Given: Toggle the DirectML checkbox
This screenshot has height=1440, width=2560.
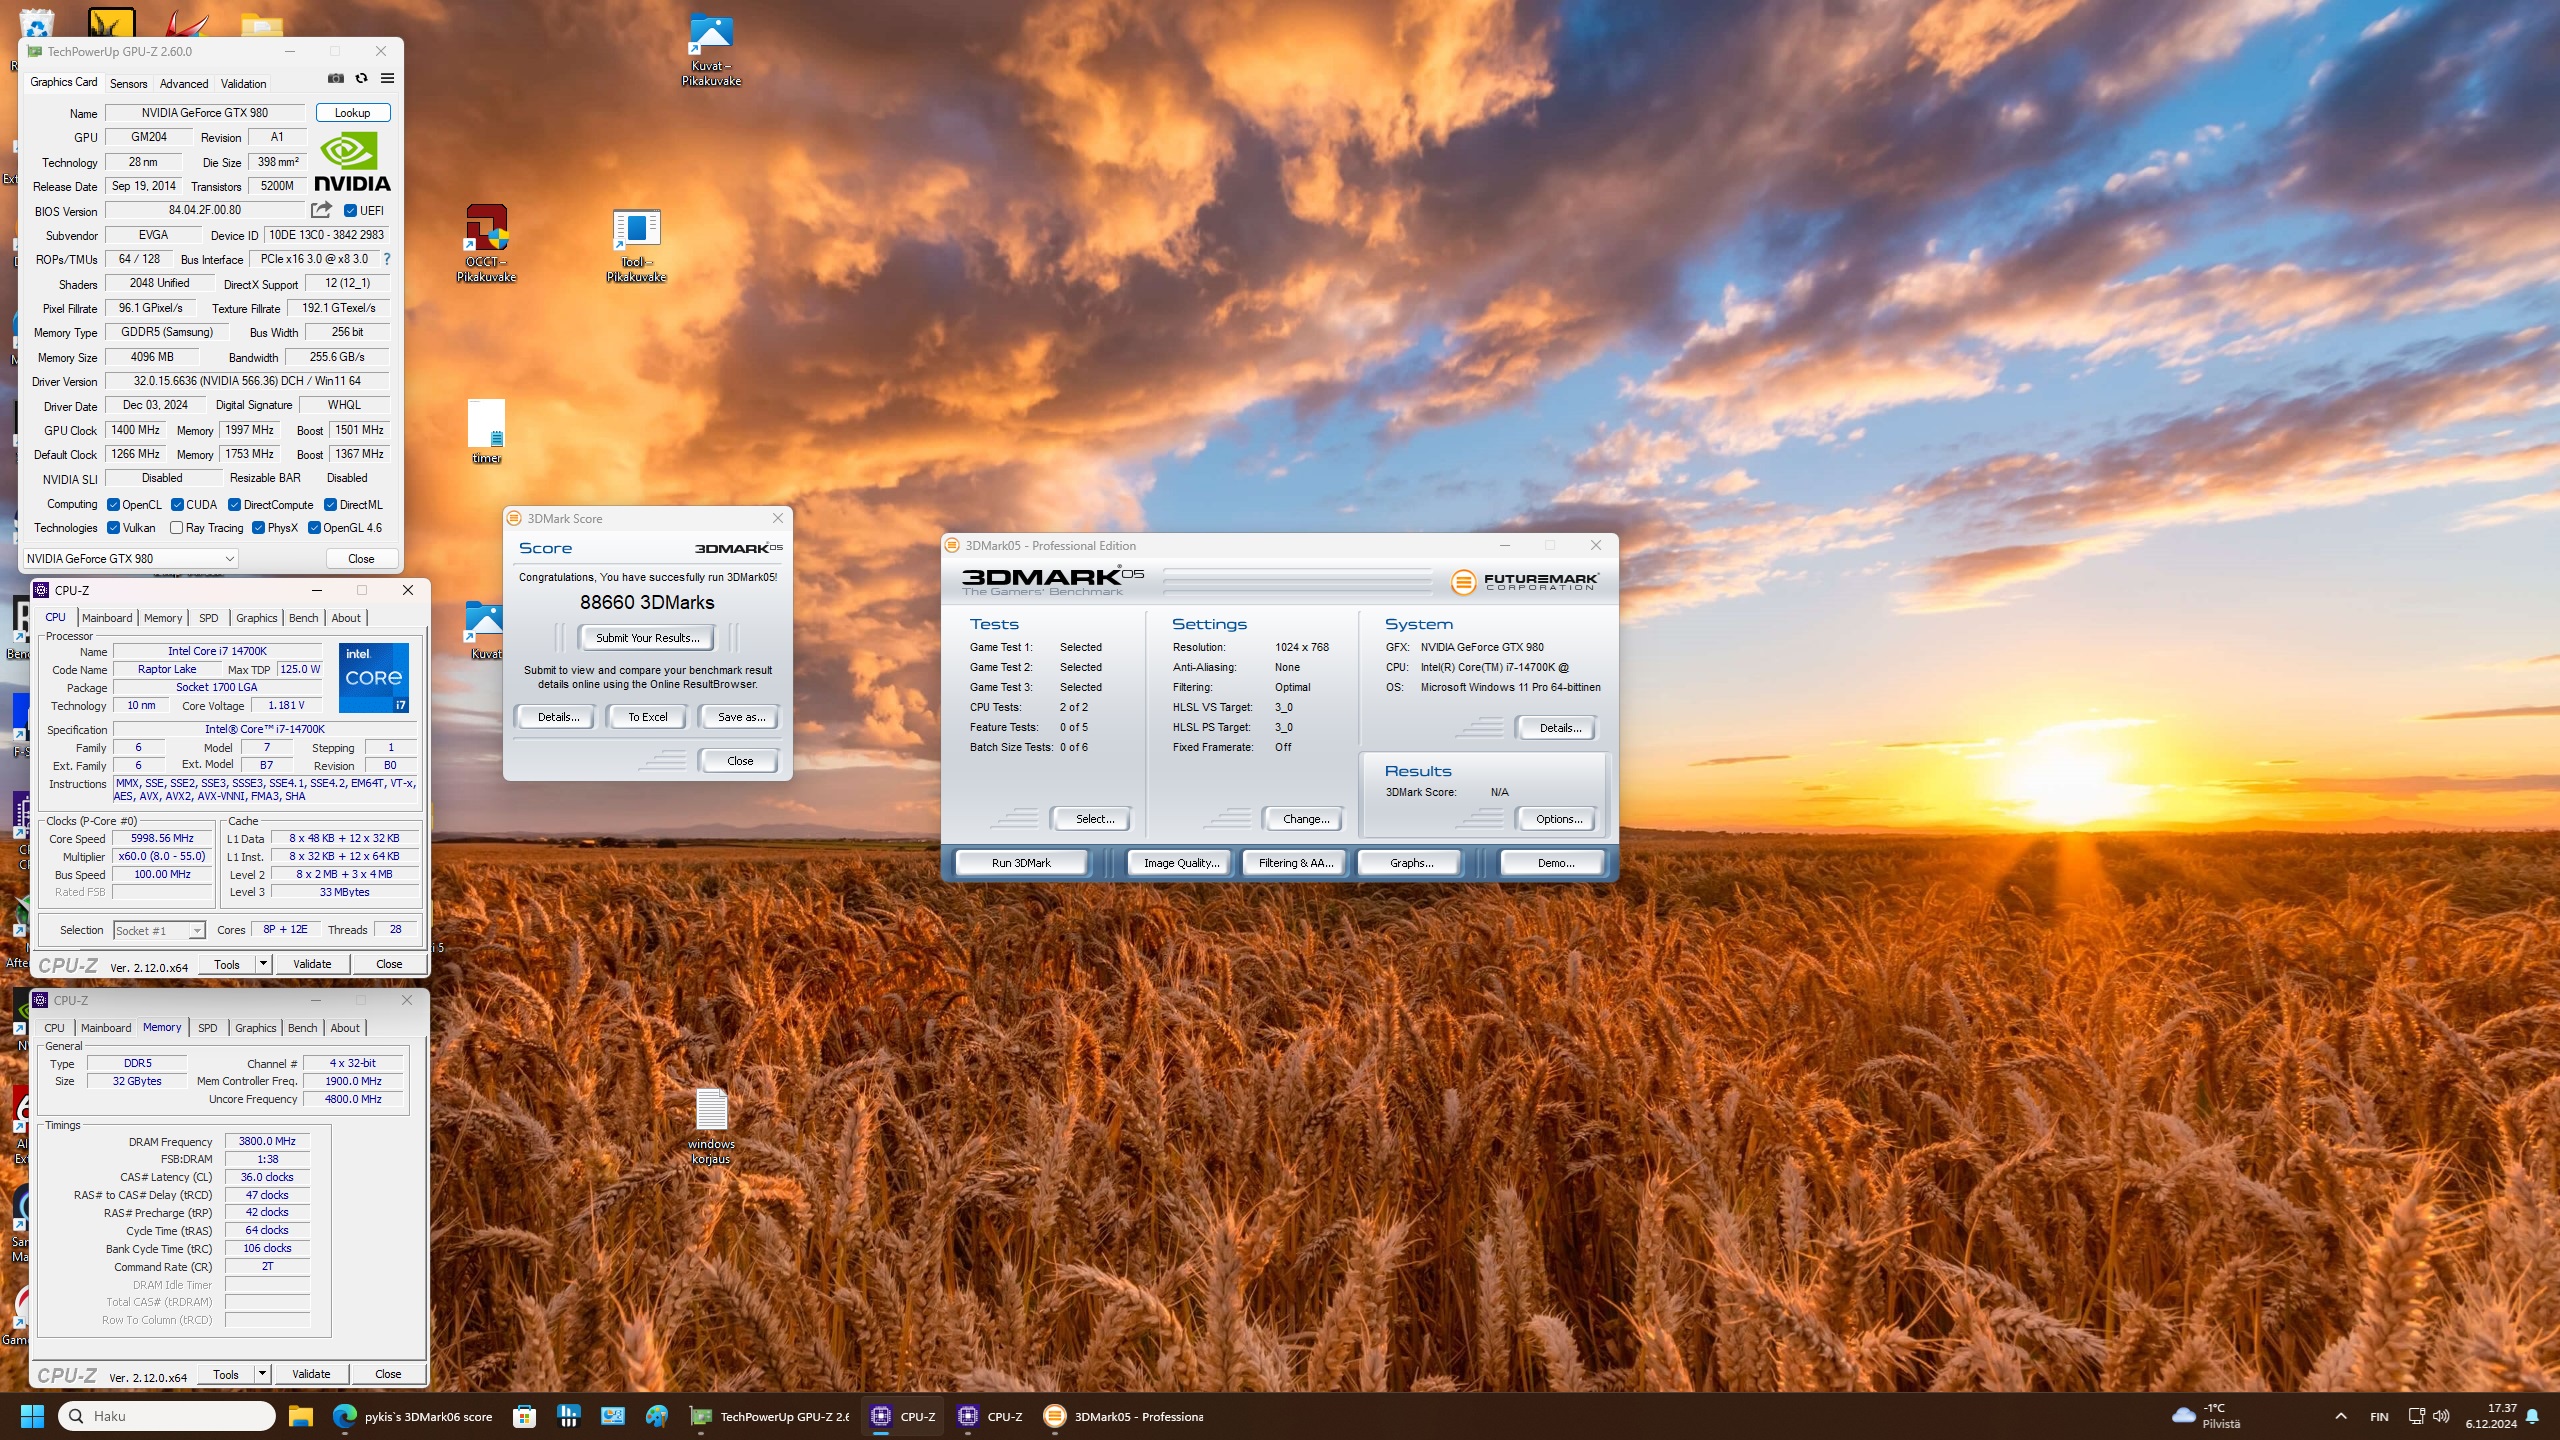Looking at the screenshot, I should point(330,505).
